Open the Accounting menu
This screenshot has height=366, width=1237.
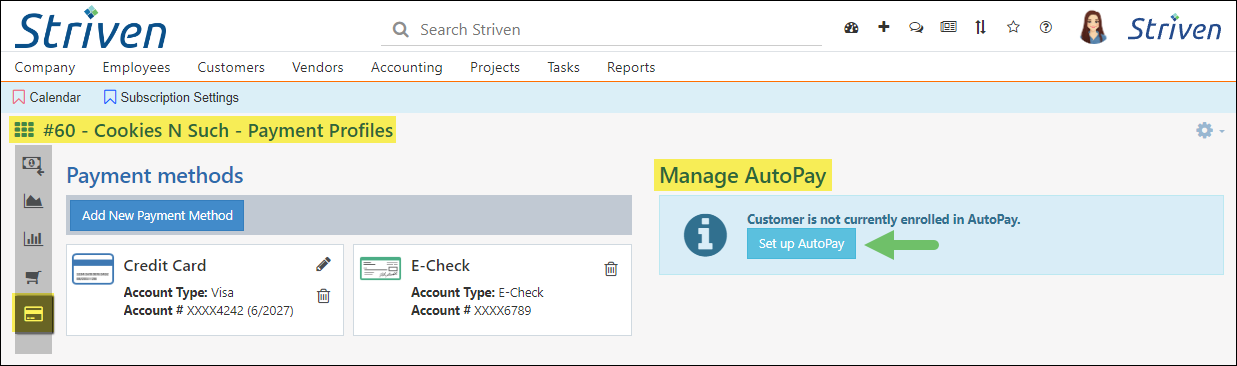tap(407, 67)
